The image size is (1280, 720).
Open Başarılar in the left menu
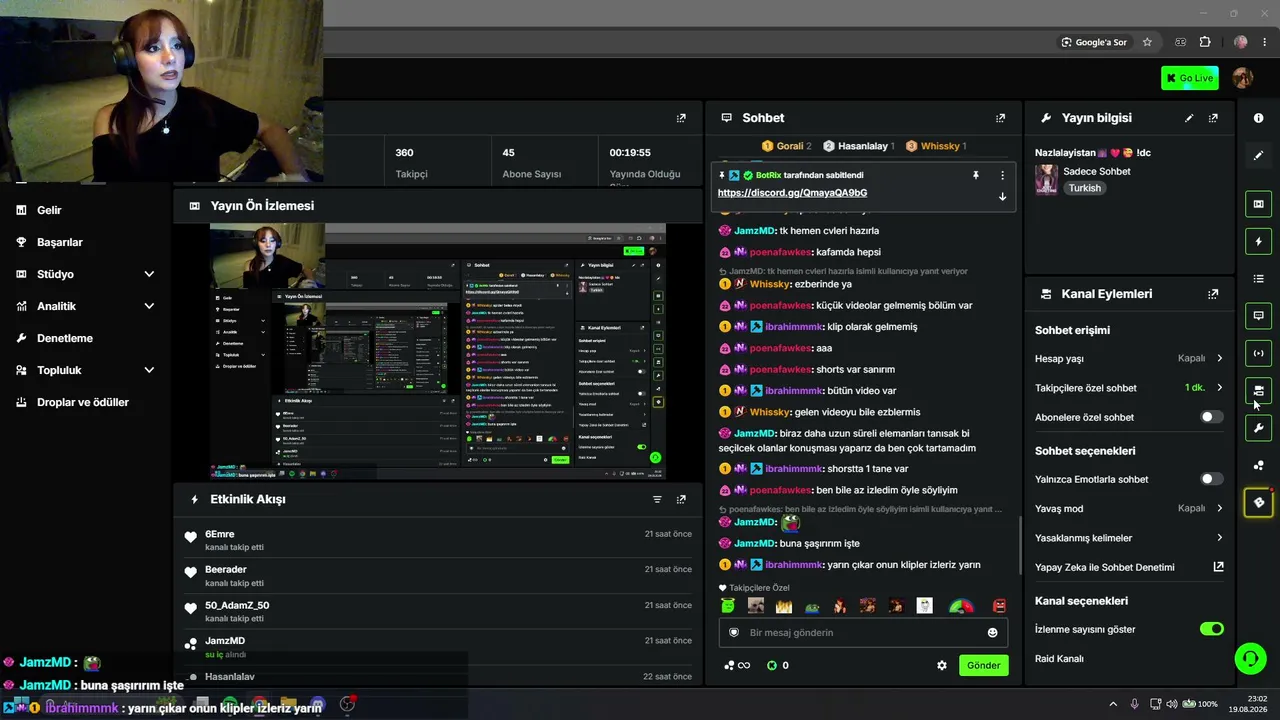coord(59,242)
